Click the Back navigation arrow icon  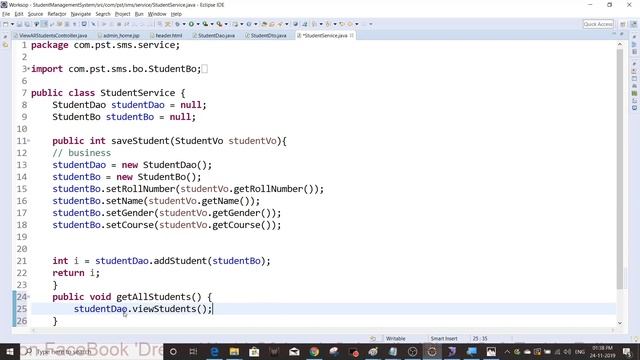point(350,24)
